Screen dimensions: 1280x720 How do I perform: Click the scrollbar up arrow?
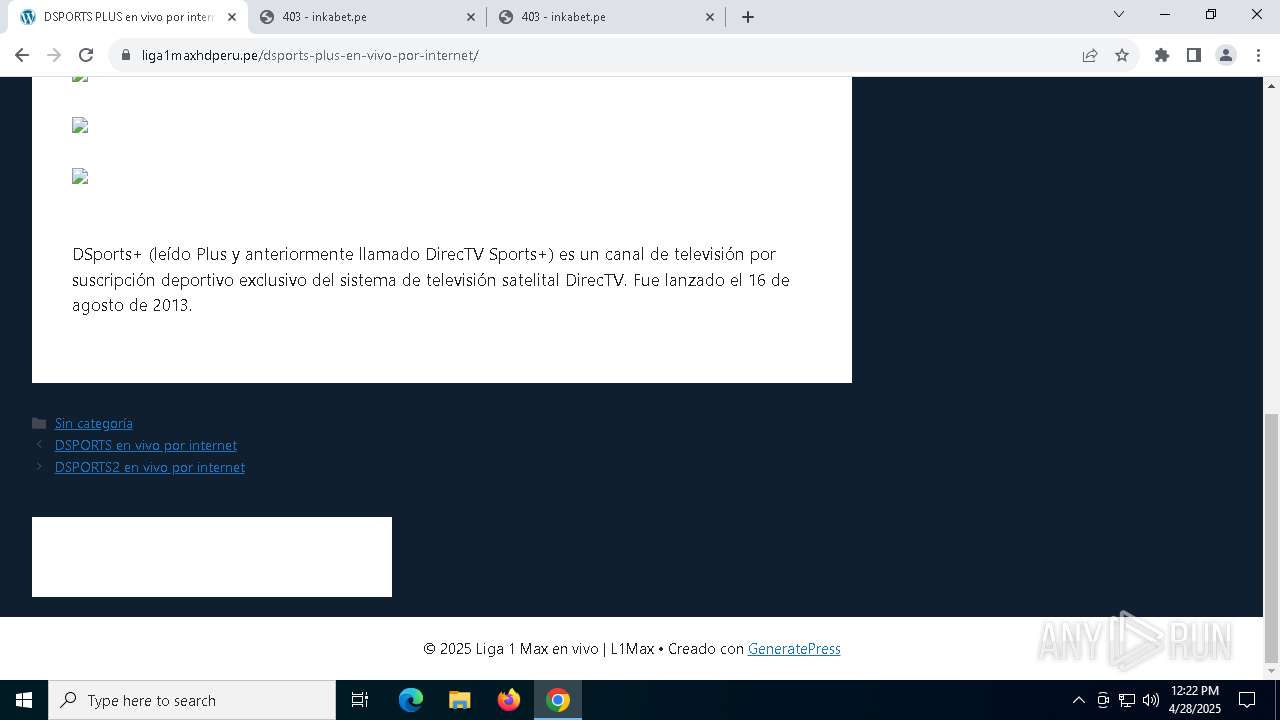(1271, 85)
